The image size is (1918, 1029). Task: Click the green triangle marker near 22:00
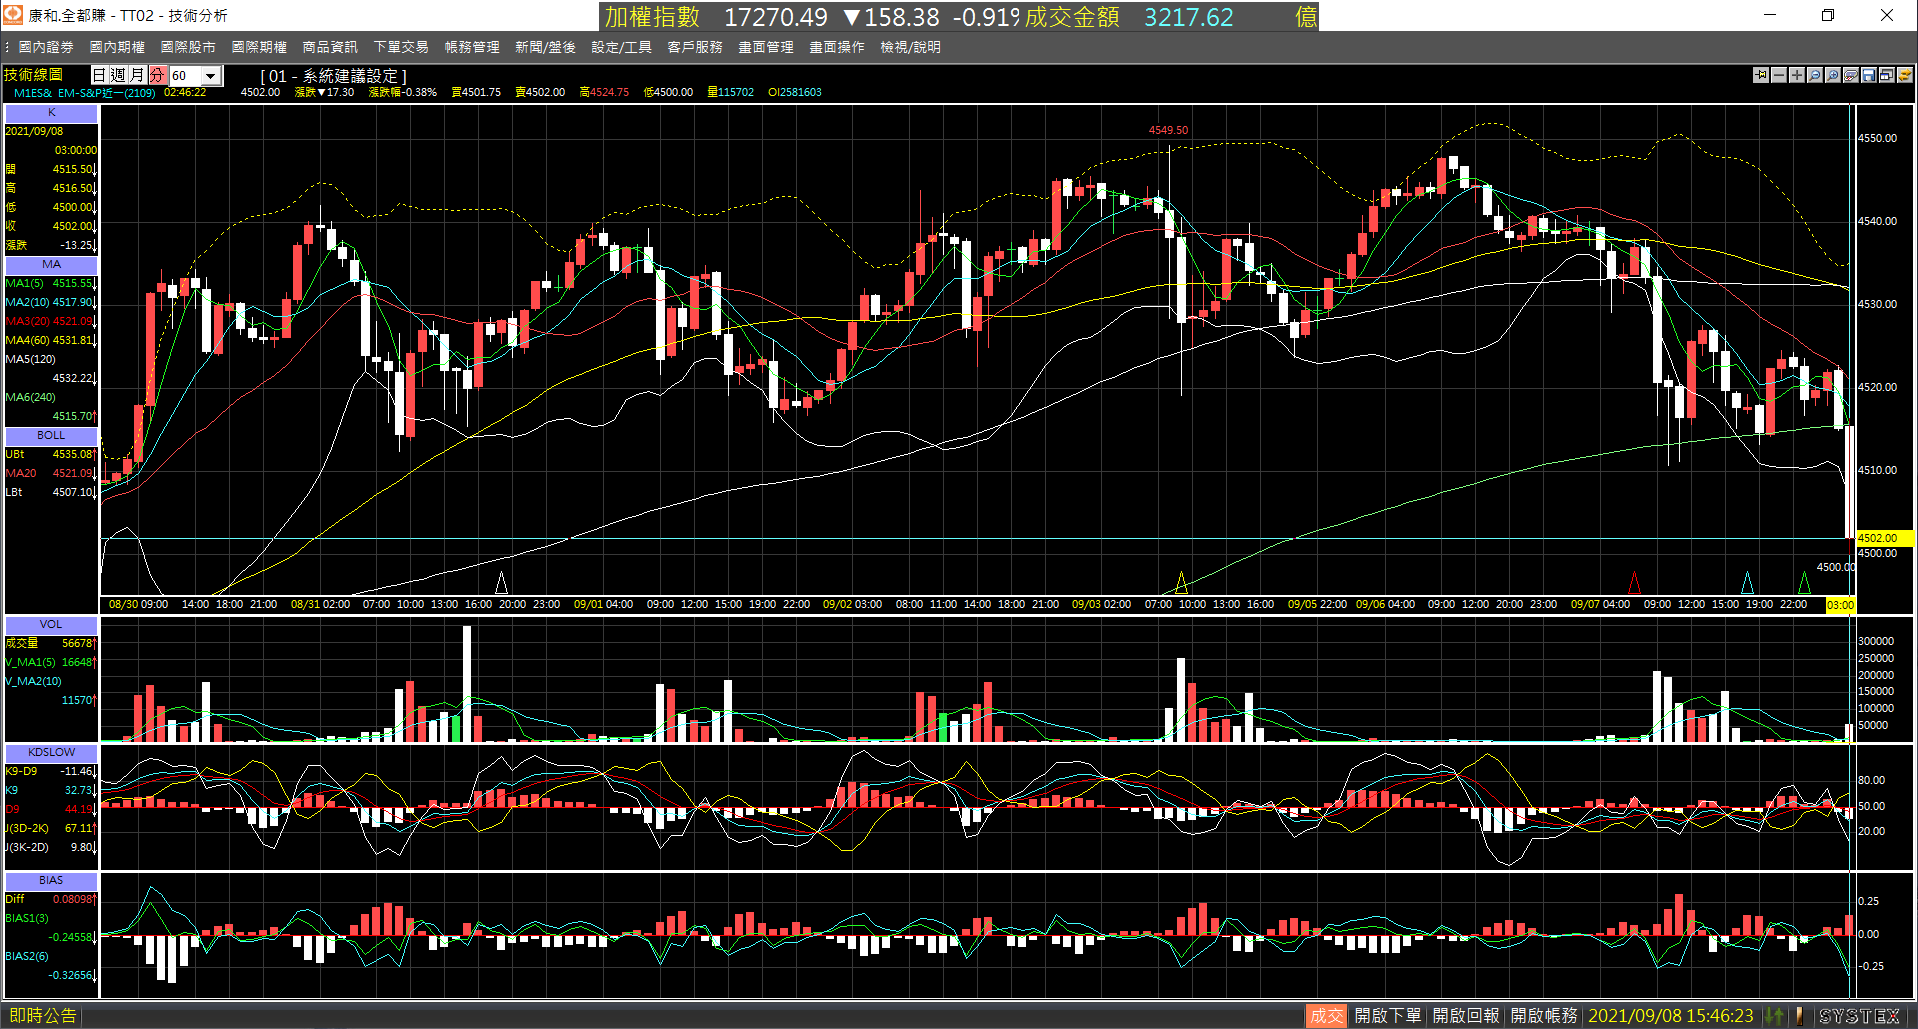(x=1804, y=582)
